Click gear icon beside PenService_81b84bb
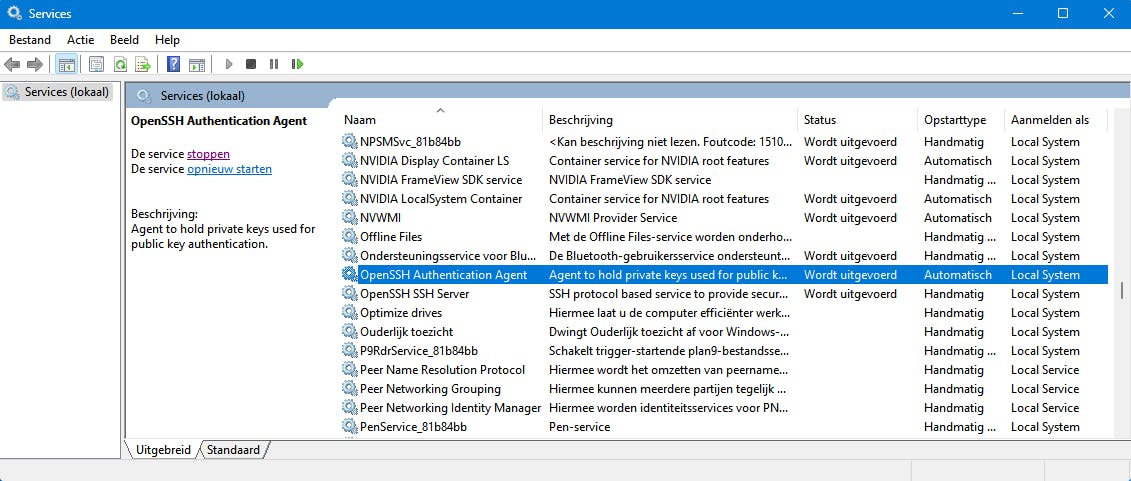Screen dimensions: 1131x481 [x=349, y=426]
